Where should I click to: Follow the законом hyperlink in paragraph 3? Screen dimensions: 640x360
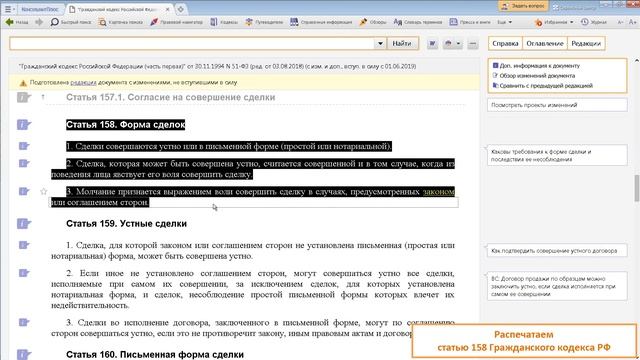coord(438,192)
